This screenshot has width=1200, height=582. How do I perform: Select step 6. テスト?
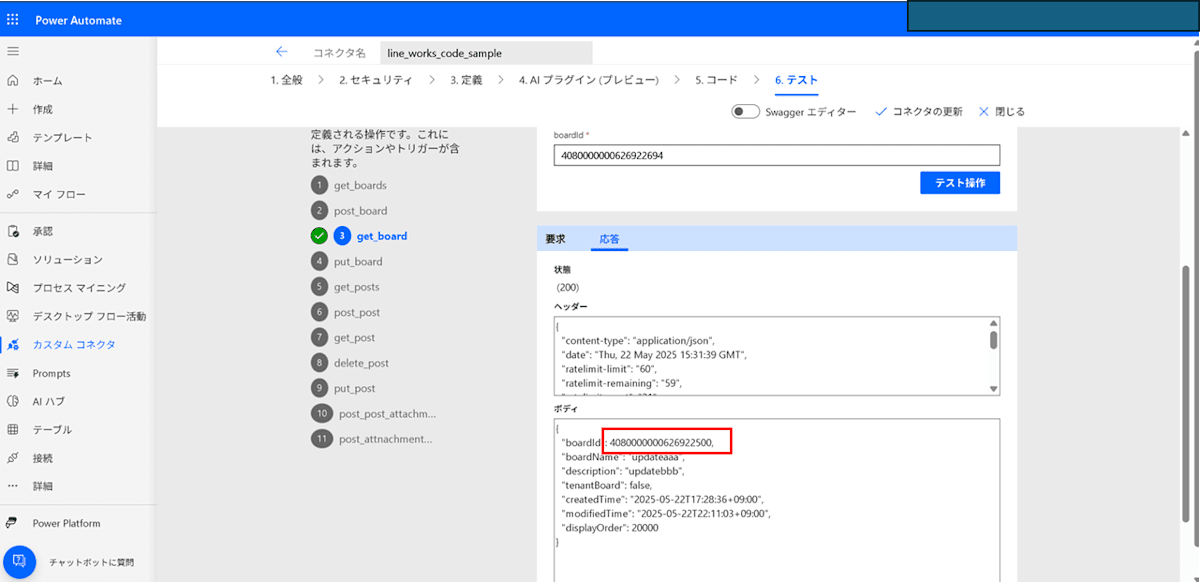point(797,80)
